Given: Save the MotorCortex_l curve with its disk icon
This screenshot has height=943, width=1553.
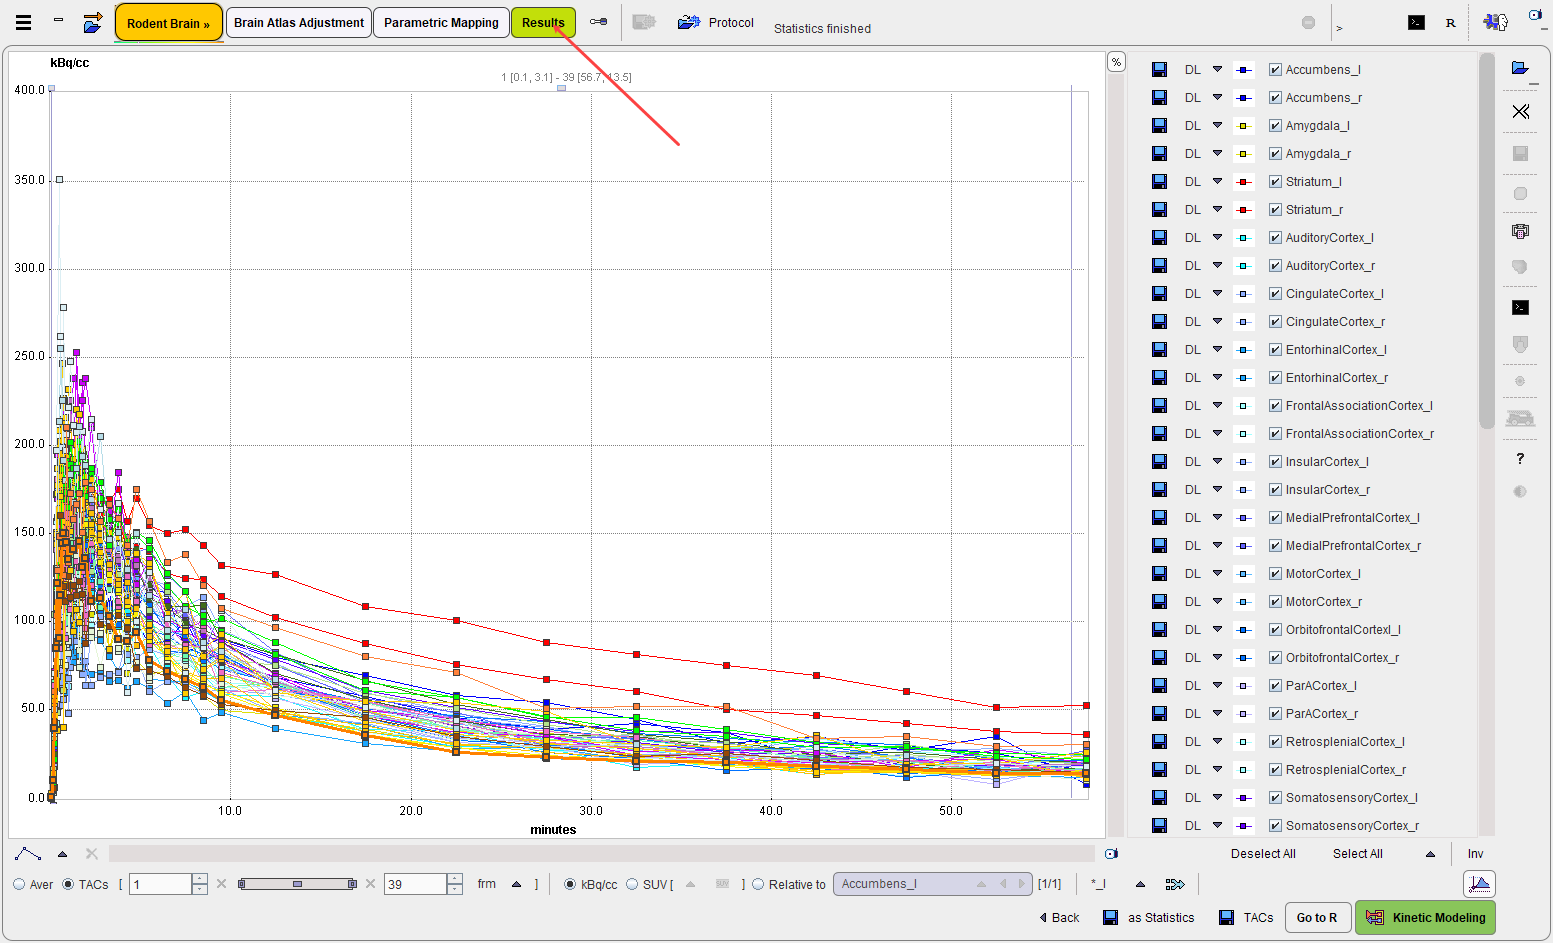Looking at the screenshot, I should pos(1159,573).
